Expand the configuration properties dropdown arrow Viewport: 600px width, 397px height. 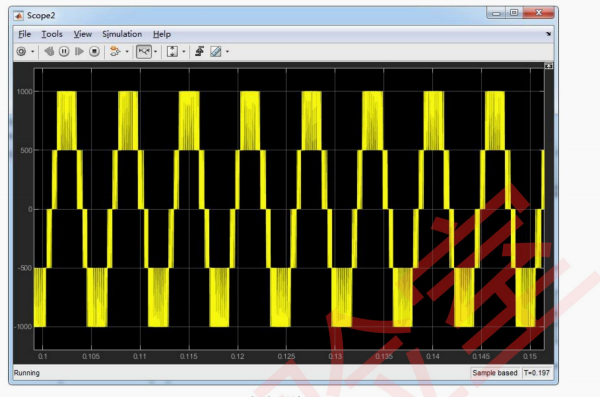click(x=33, y=51)
